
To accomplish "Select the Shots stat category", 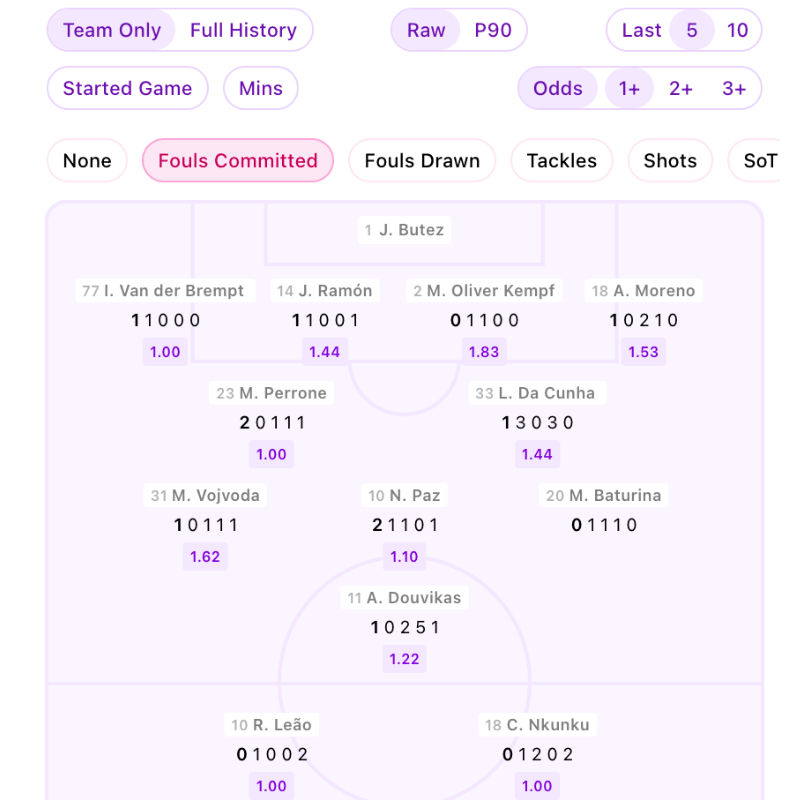I will click(x=669, y=160).
